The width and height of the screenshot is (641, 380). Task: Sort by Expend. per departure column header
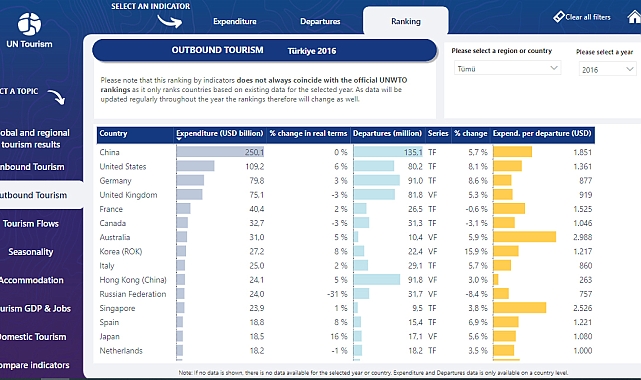[x=542, y=134]
